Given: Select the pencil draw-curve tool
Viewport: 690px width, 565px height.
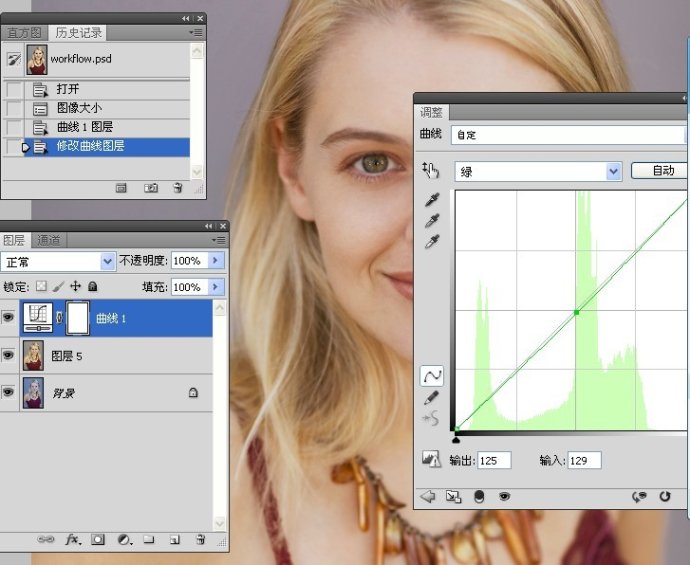Looking at the screenshot, I should click(431, 398).
